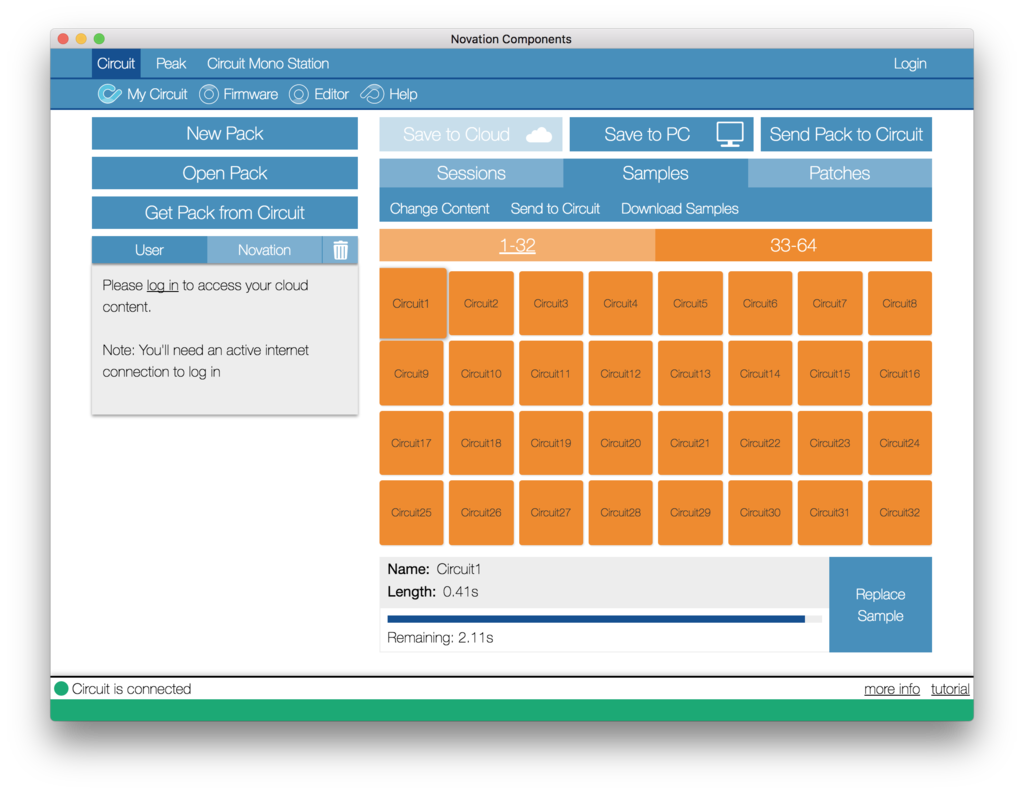Viewport: 1024px width, 793px height.
Task: Click the Firmware circle icon
Action: (x=209, y=94)
